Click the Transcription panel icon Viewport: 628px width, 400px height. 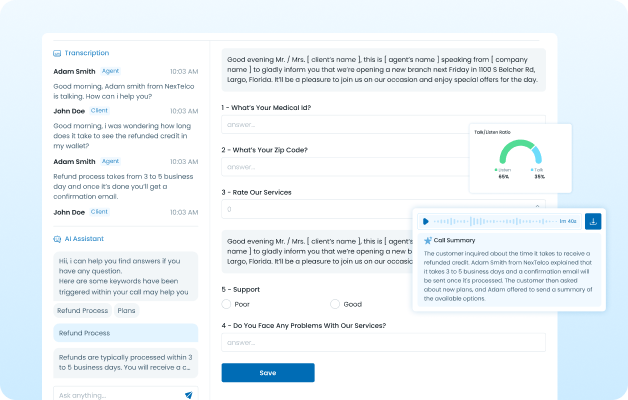(x=57, y=53)
